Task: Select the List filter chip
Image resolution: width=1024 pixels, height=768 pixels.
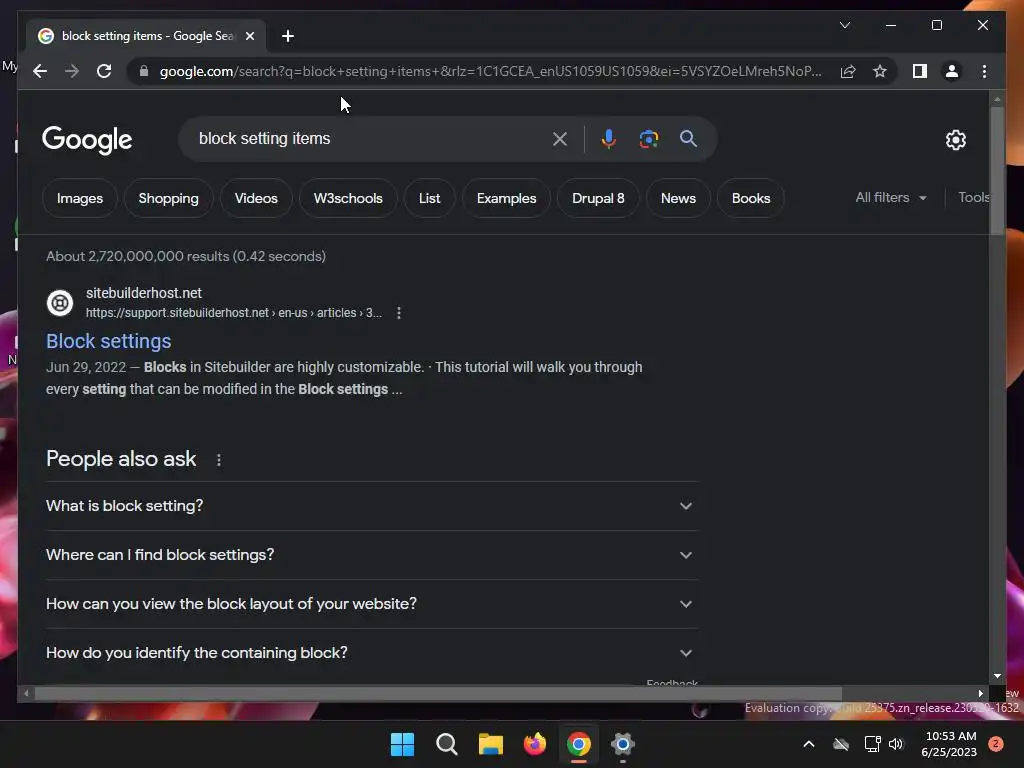Action: [429, 198]
